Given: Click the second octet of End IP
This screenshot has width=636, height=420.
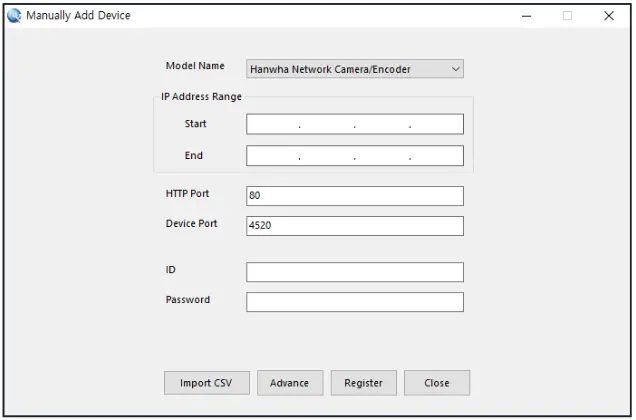Looking at the screenshot, I should (x=327, y=156).
